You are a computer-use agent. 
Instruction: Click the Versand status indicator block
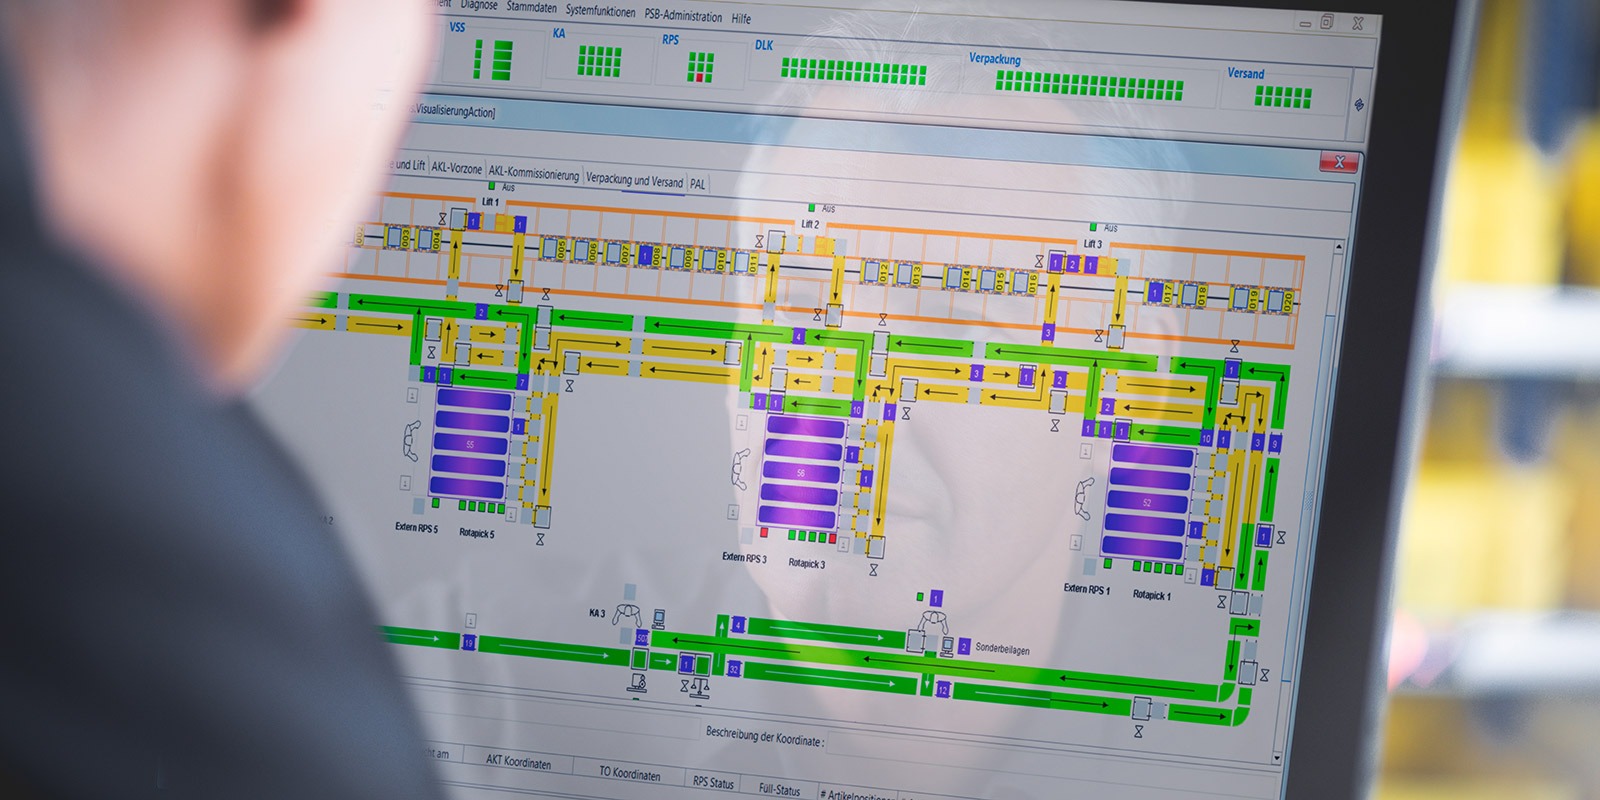[1283, 97]
